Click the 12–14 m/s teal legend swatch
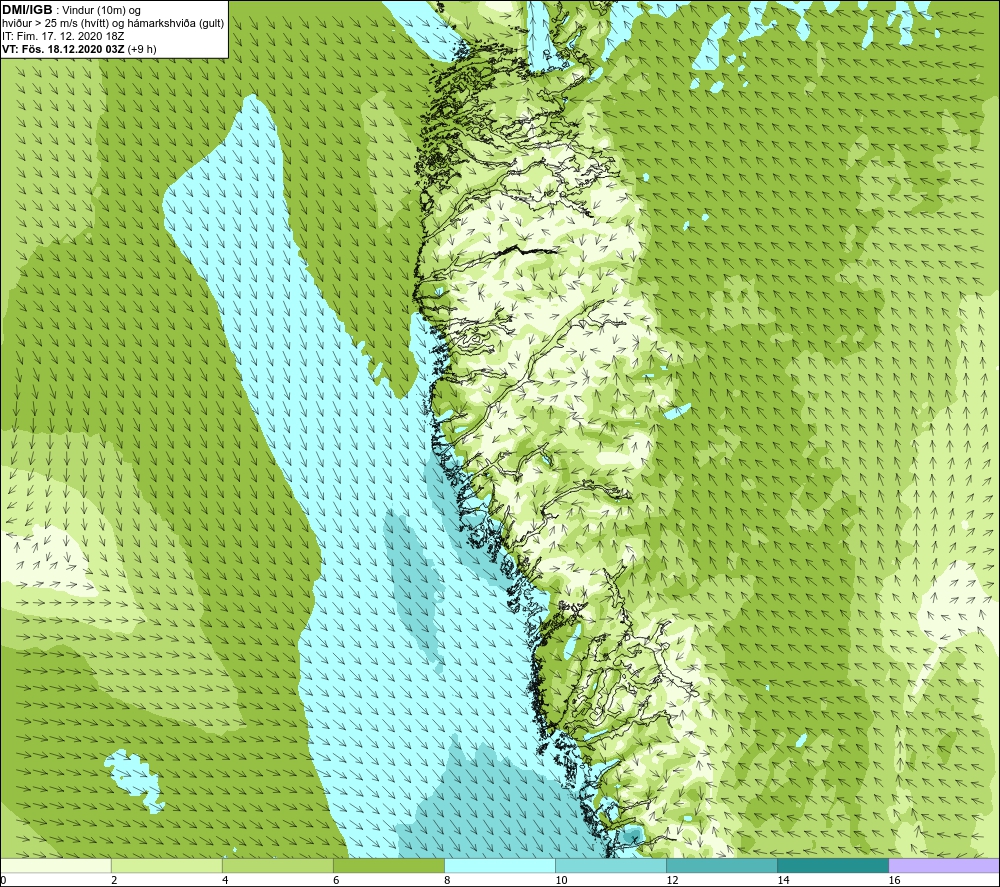 (x=722, y=866)
